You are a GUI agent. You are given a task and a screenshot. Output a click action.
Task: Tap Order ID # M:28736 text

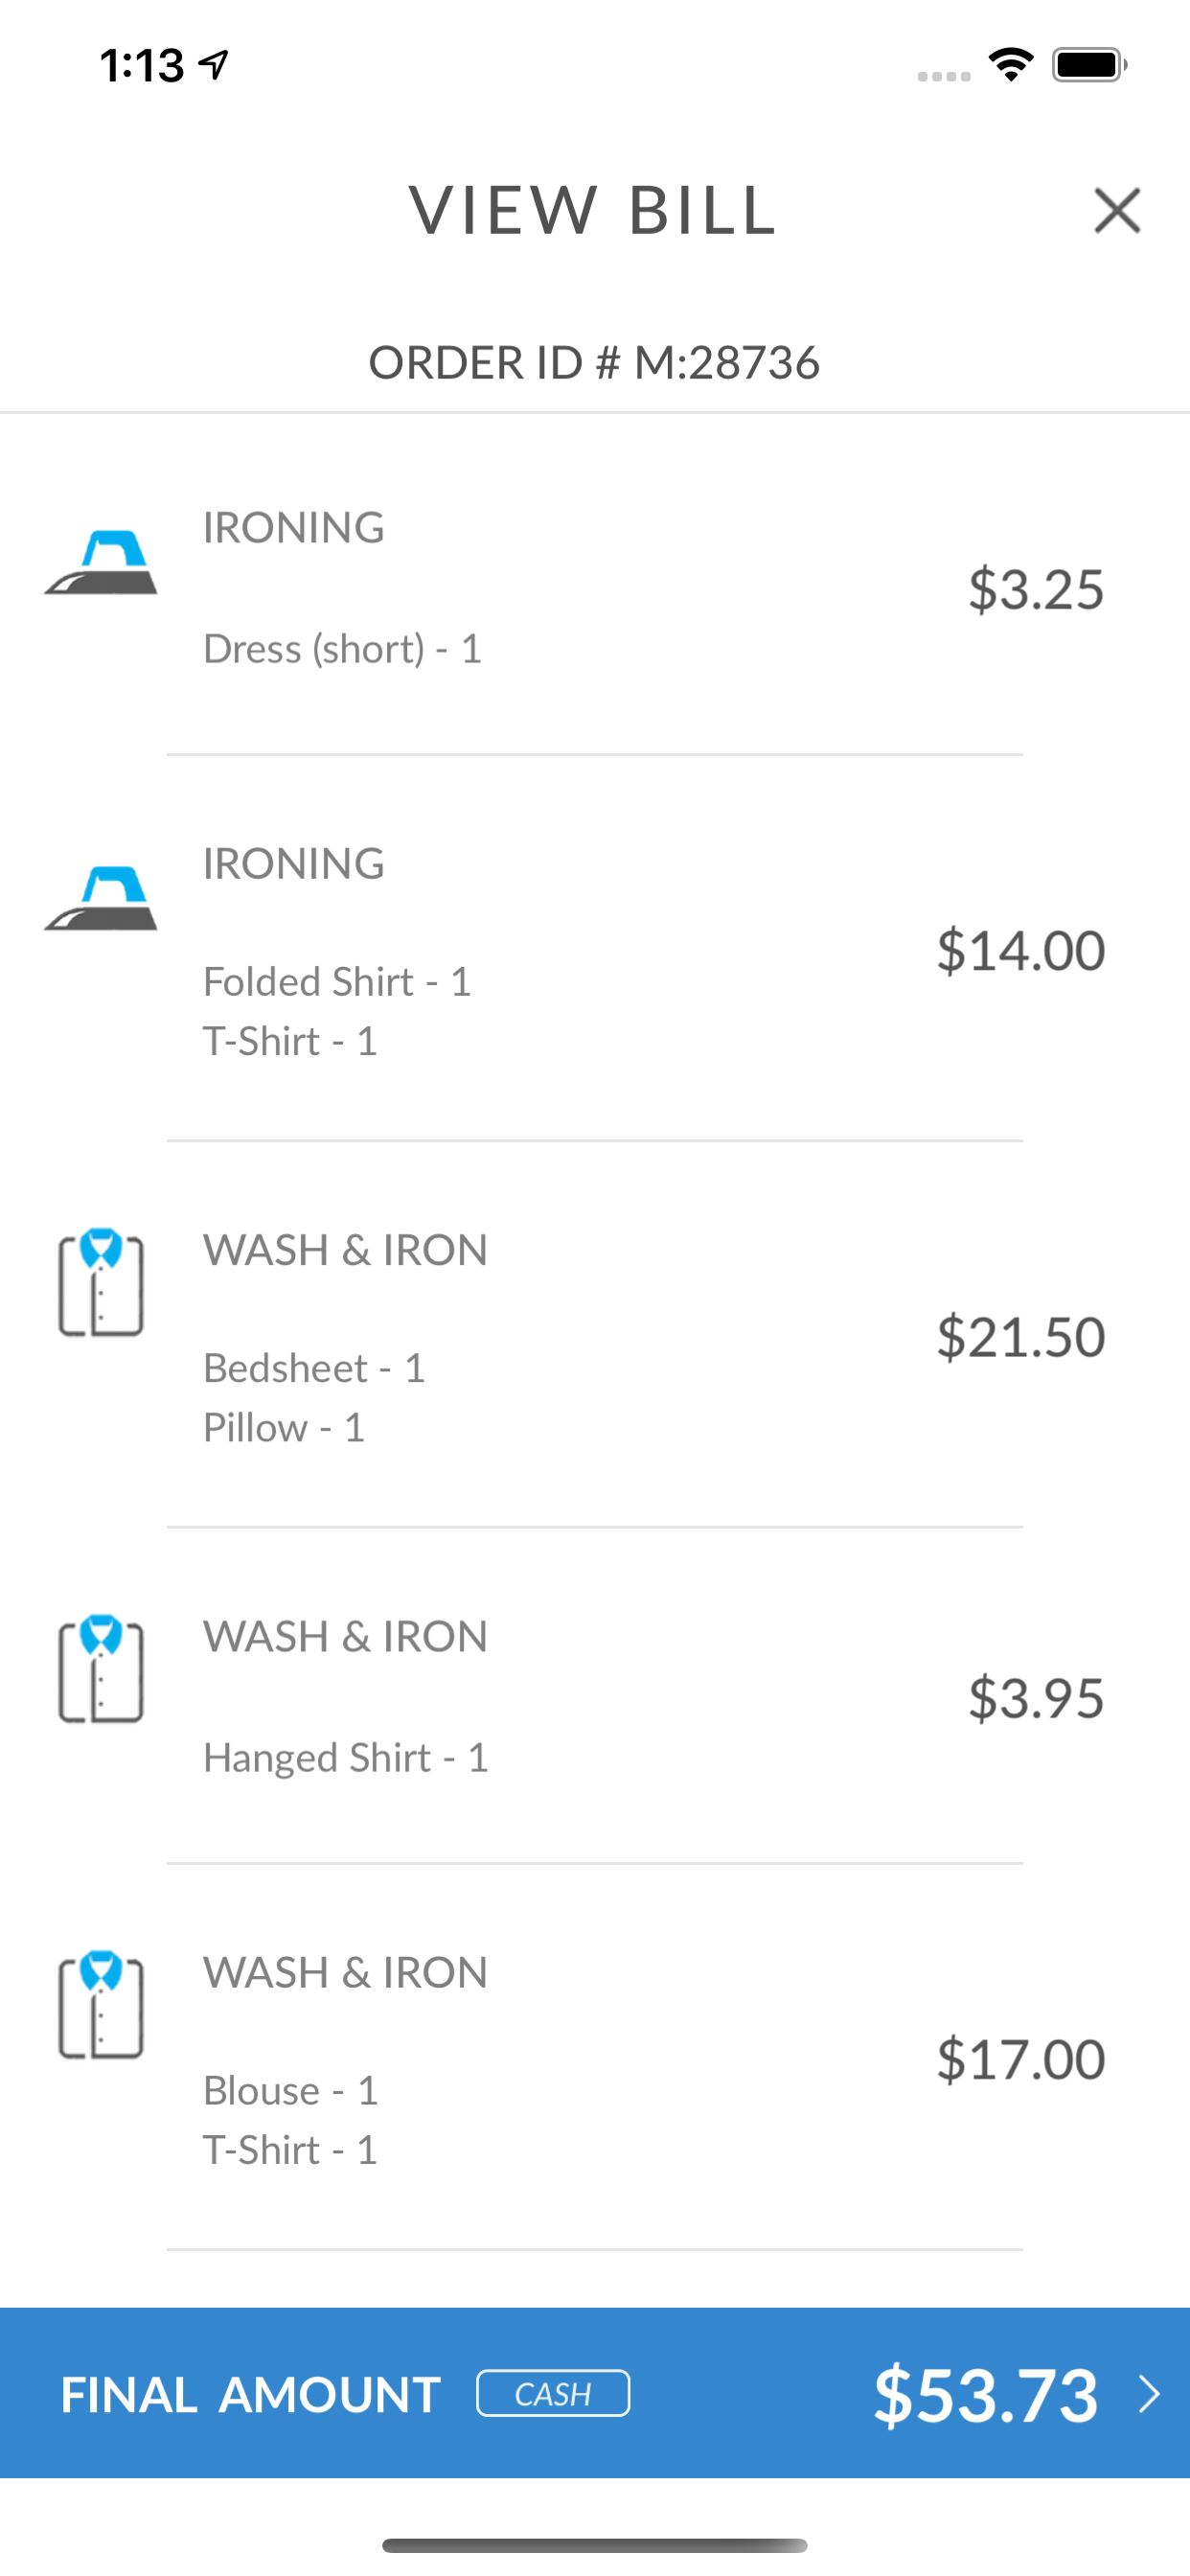(594, 363)
